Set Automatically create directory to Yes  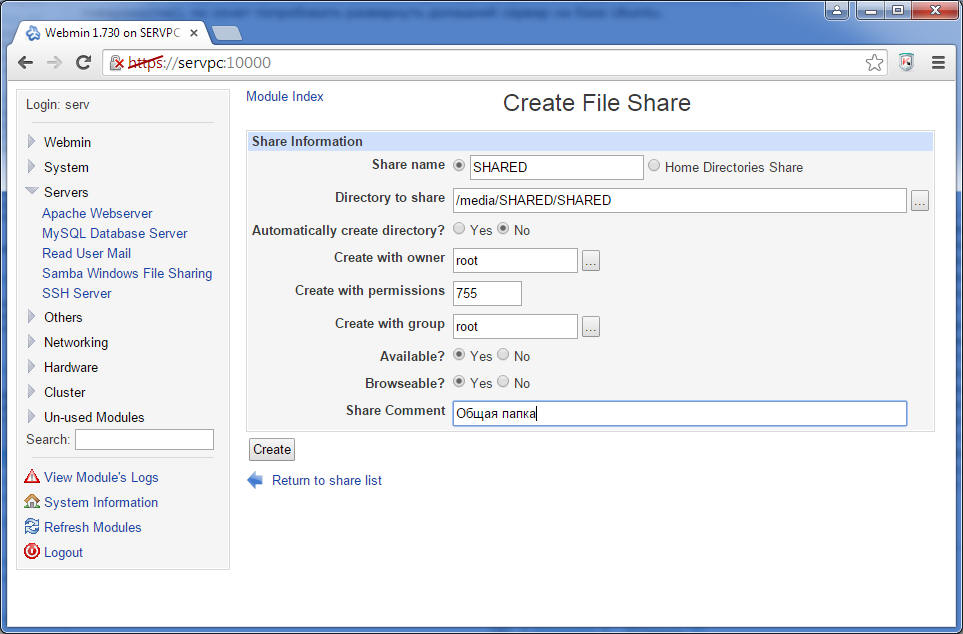click(459, 229)
